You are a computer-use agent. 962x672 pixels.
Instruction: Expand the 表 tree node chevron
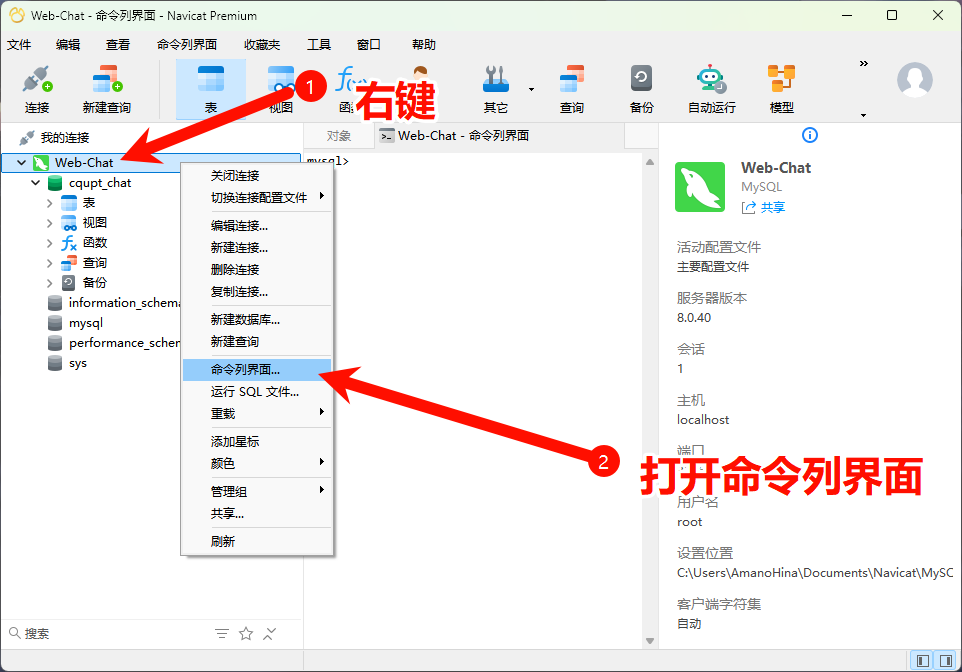50,203
